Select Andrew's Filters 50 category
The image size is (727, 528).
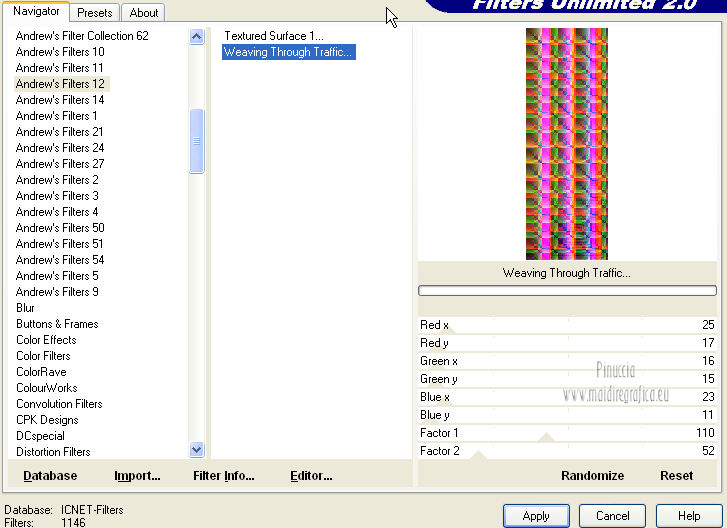click(x=60, y=228)
